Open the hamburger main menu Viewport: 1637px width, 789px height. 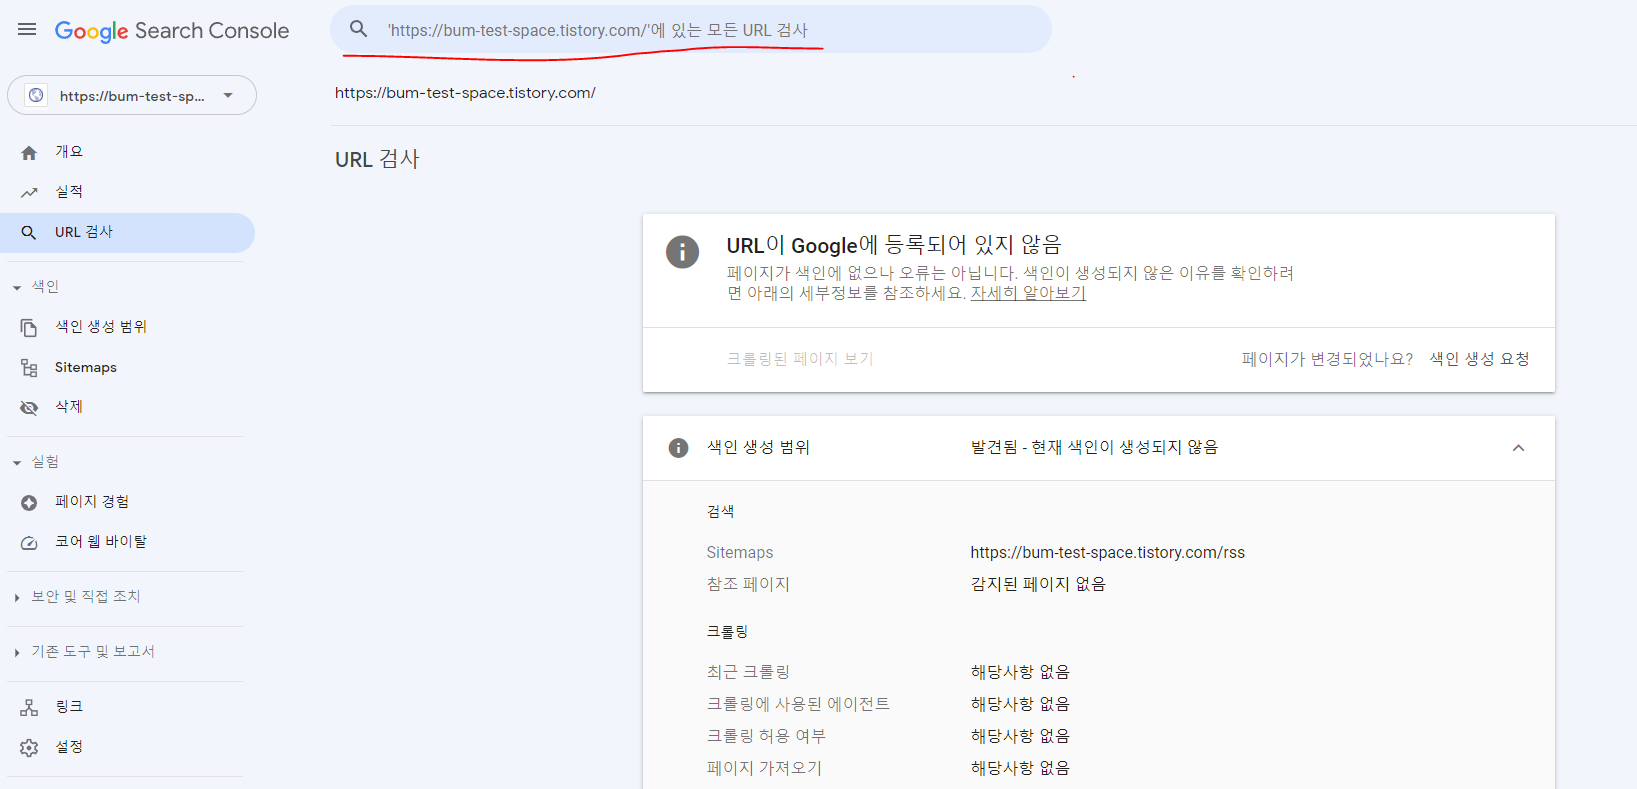(27, 30)
